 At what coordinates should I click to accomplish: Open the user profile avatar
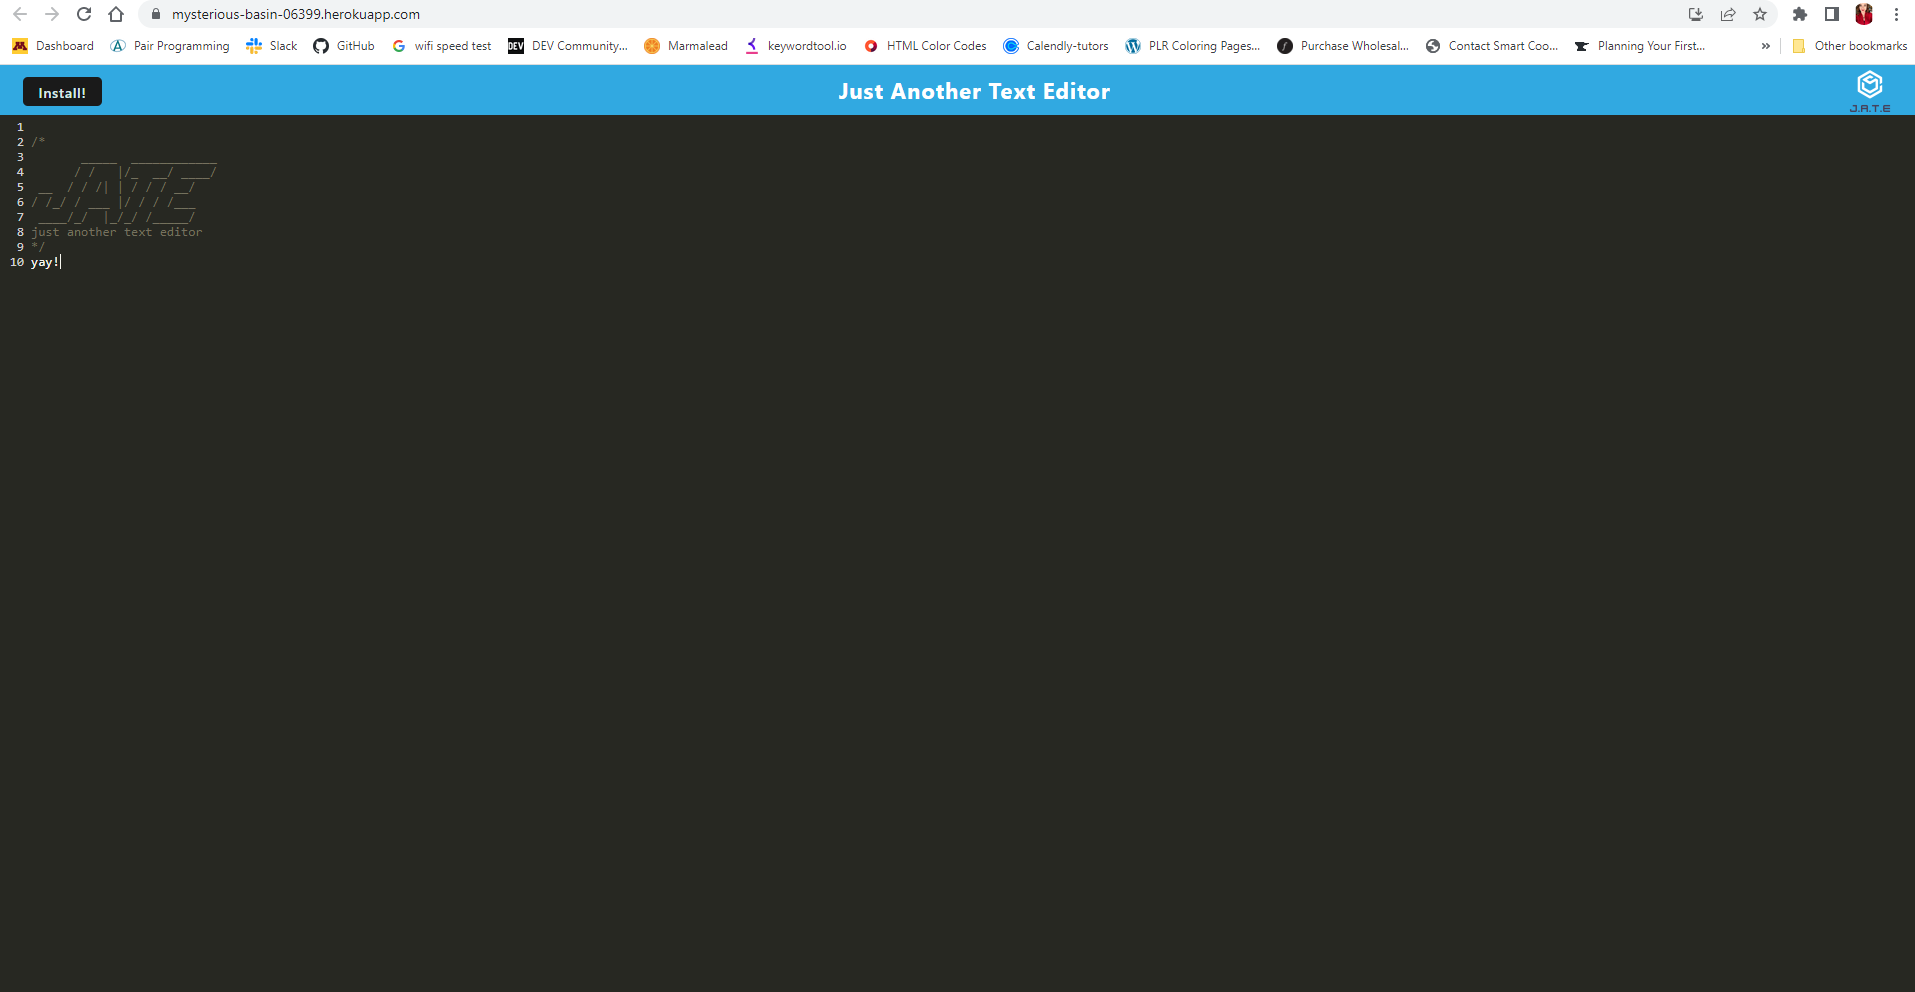tap(1864, 14)
